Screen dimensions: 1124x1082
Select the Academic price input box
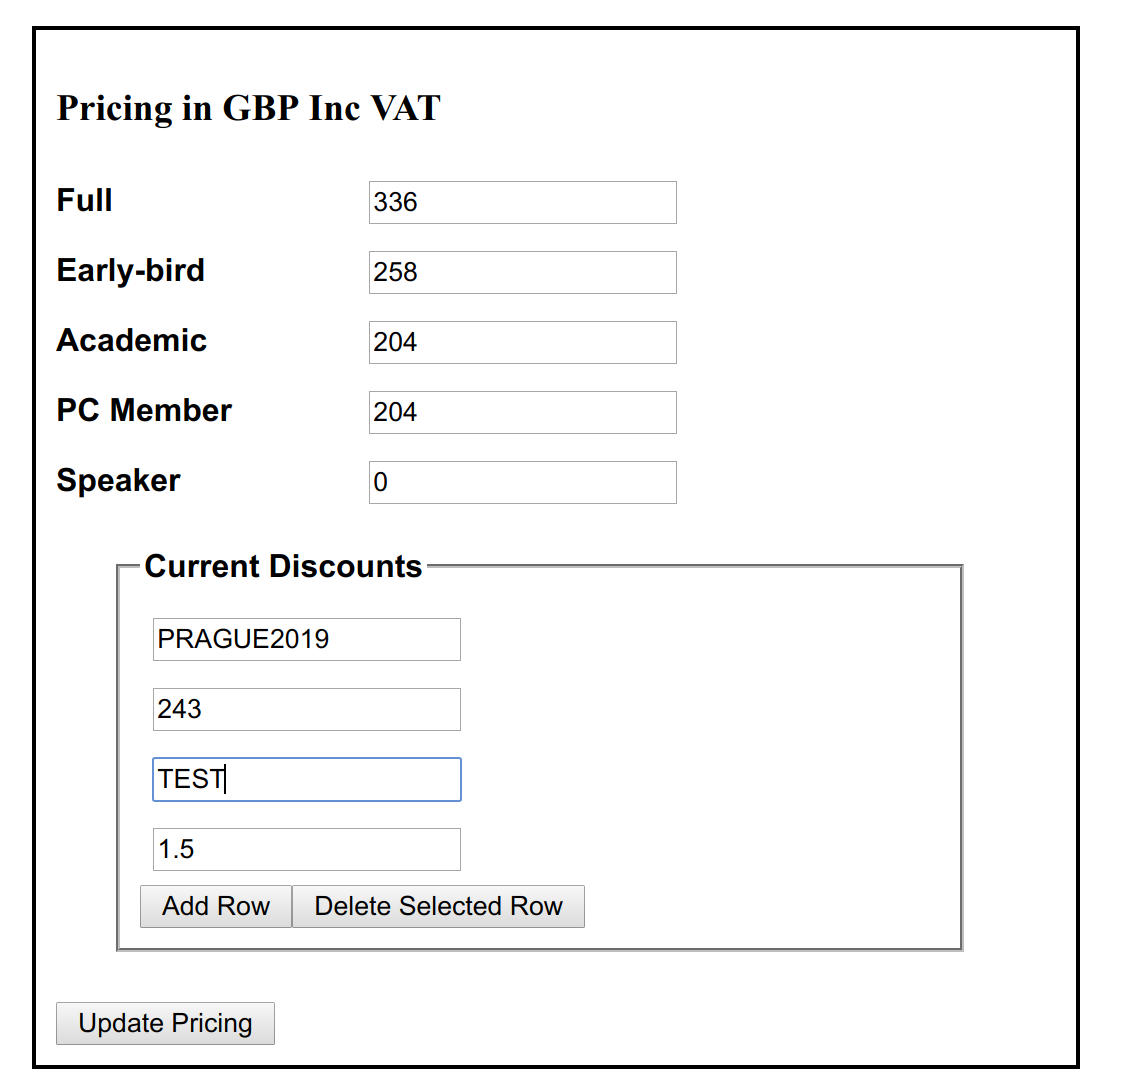click(523, 342)
